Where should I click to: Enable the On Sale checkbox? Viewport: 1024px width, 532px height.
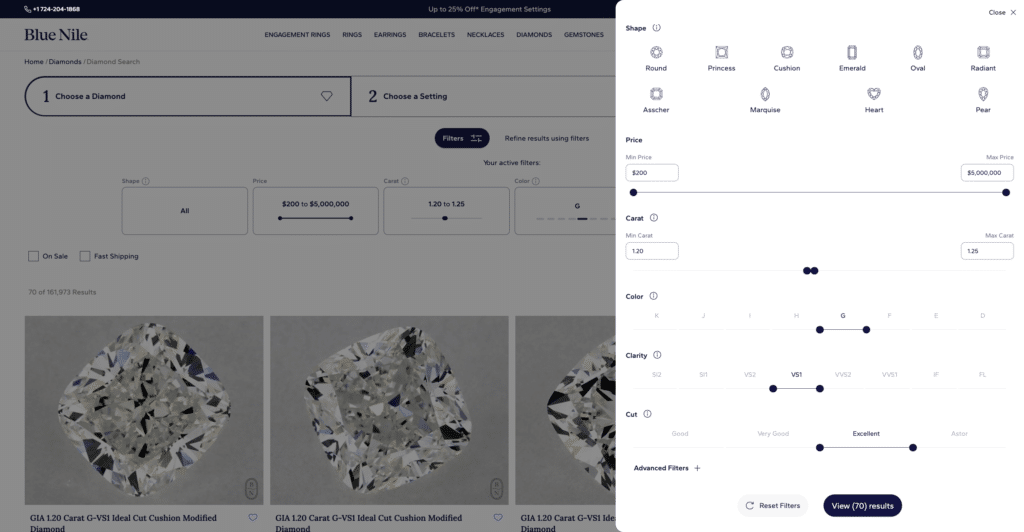click(34, 256)
